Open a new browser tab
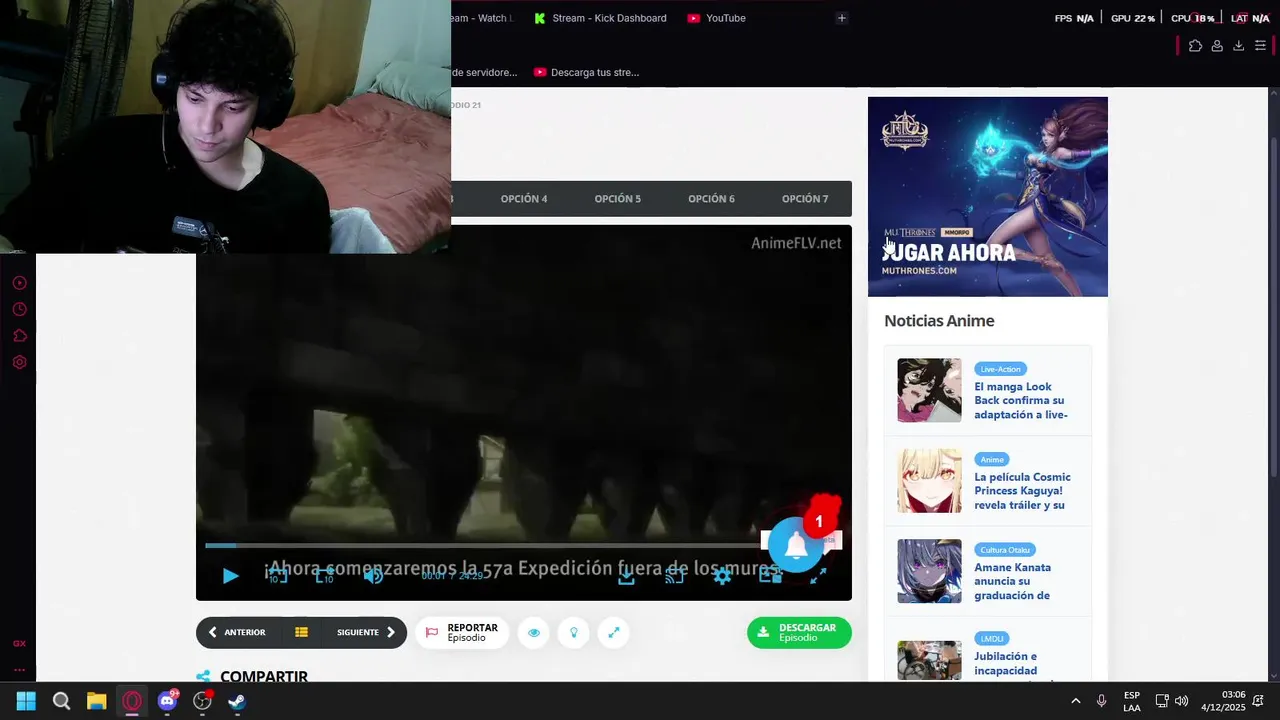 point(841,18)
